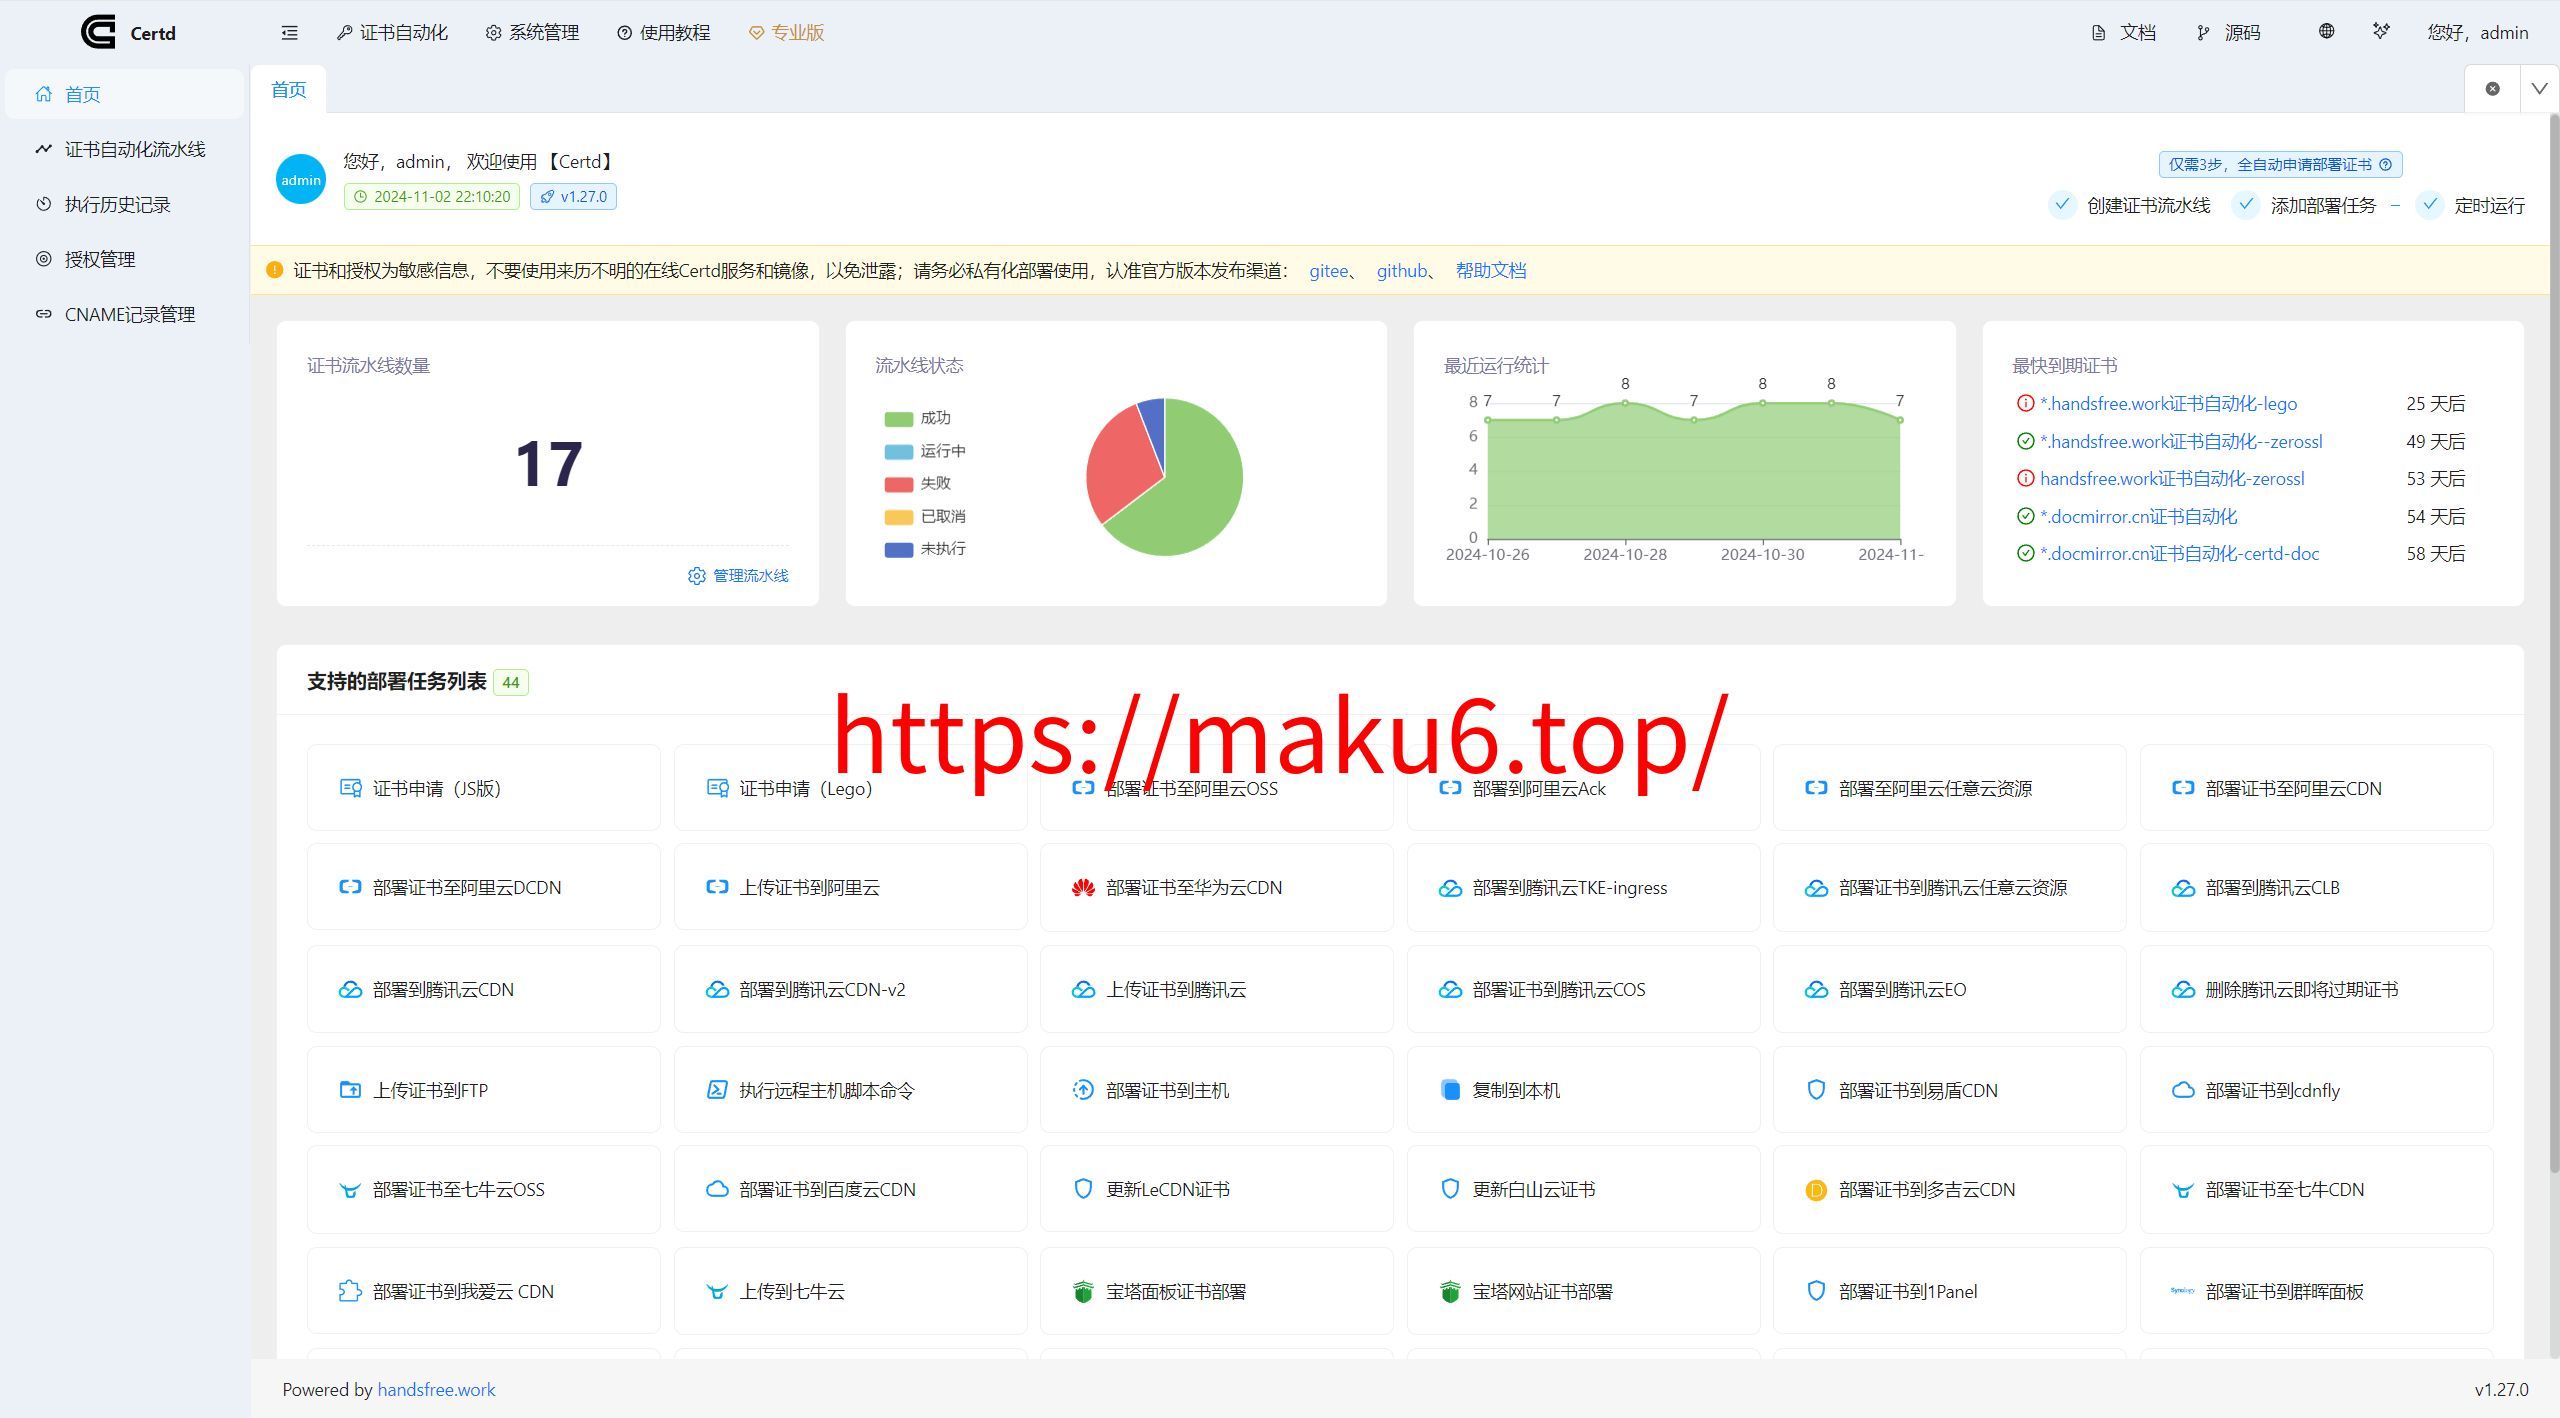Click the blue square icon on 复制到本机
The height and width of the screenshot is (1418, 2560).
coord(1450,1090)
